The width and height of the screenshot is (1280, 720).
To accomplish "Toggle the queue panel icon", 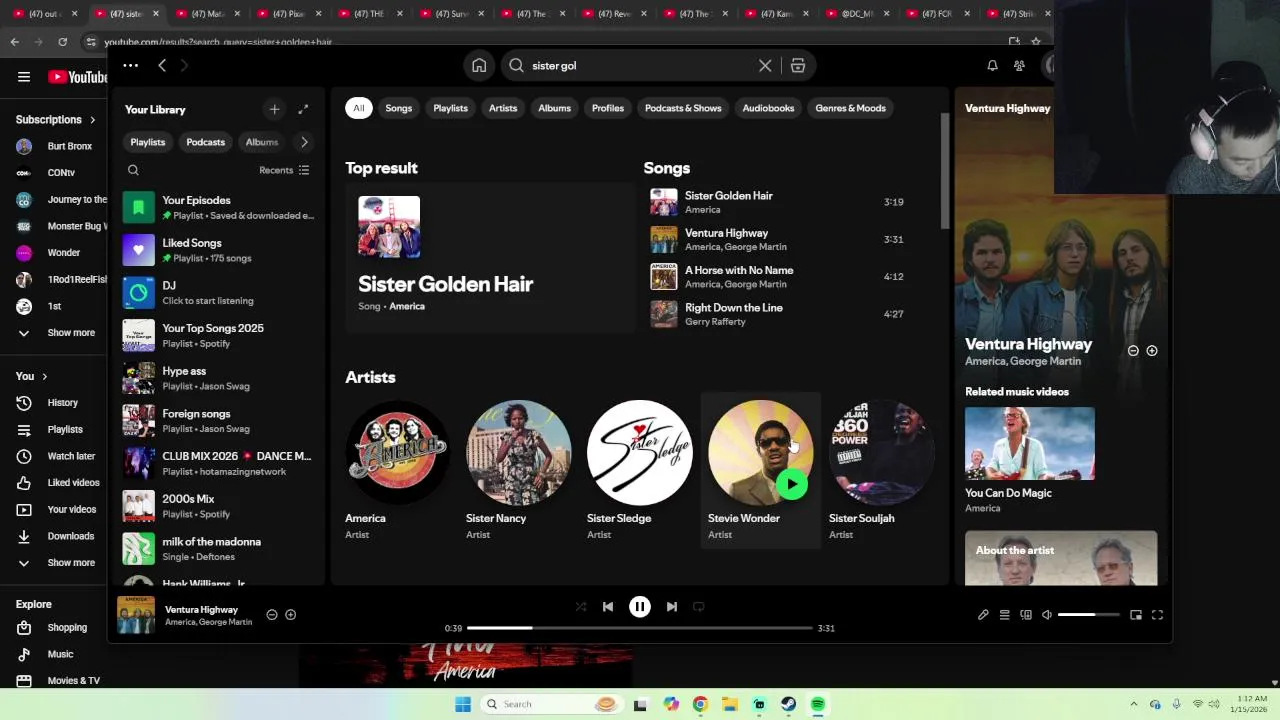I will (x=1005, y=615).
